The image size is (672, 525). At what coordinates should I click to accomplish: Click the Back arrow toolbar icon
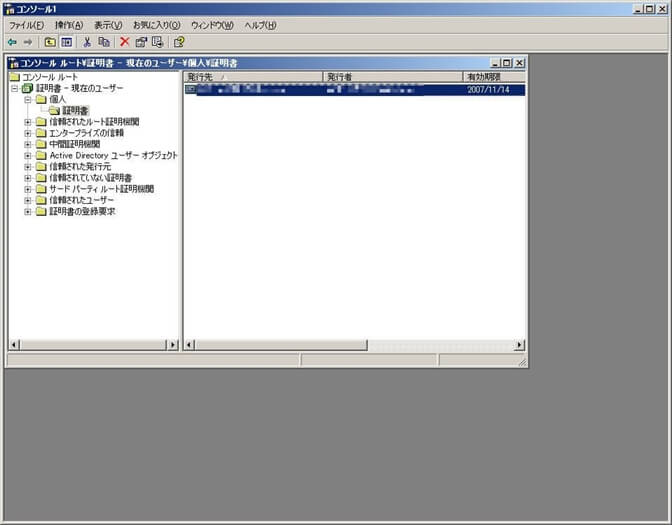12,42
